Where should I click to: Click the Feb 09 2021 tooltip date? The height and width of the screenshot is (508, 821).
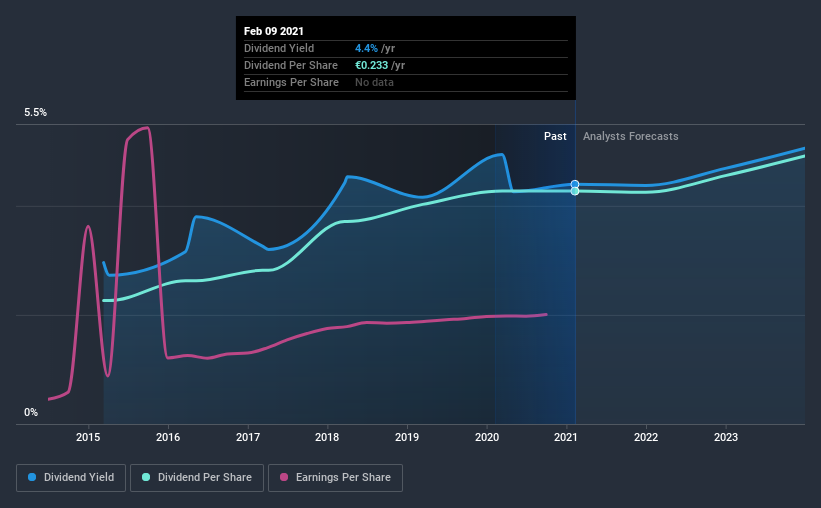click(274, 31)
